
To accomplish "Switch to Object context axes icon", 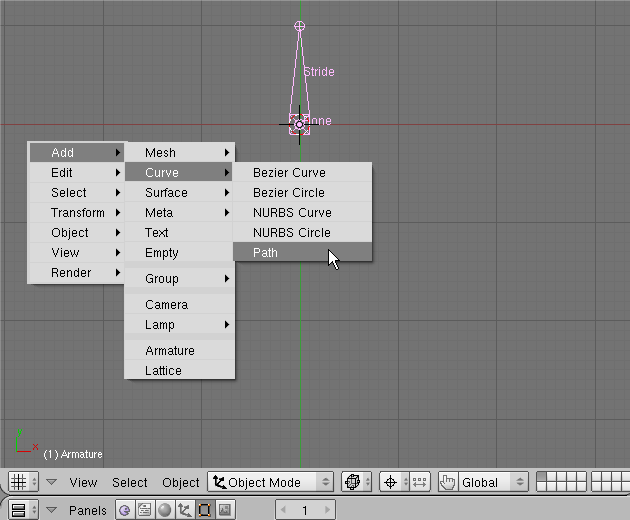I will click(184, 510).
